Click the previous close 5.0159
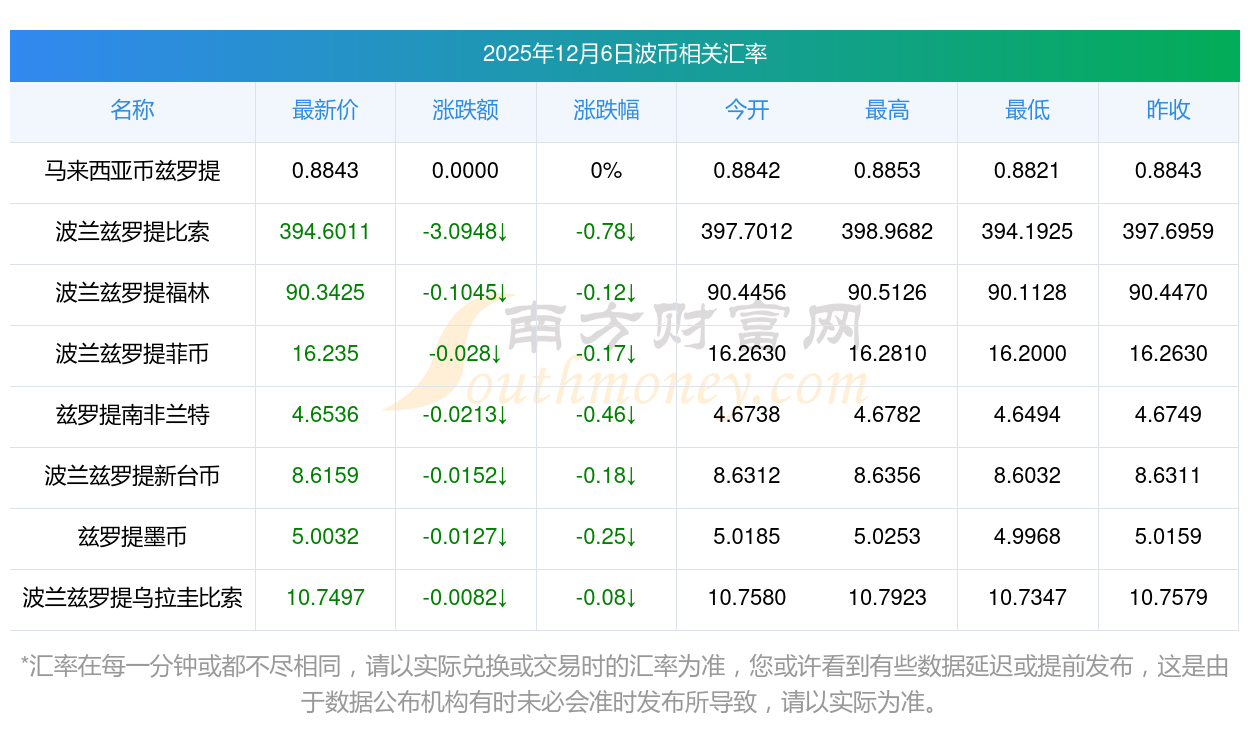 pyautogui.click(x=1168, y=537)
